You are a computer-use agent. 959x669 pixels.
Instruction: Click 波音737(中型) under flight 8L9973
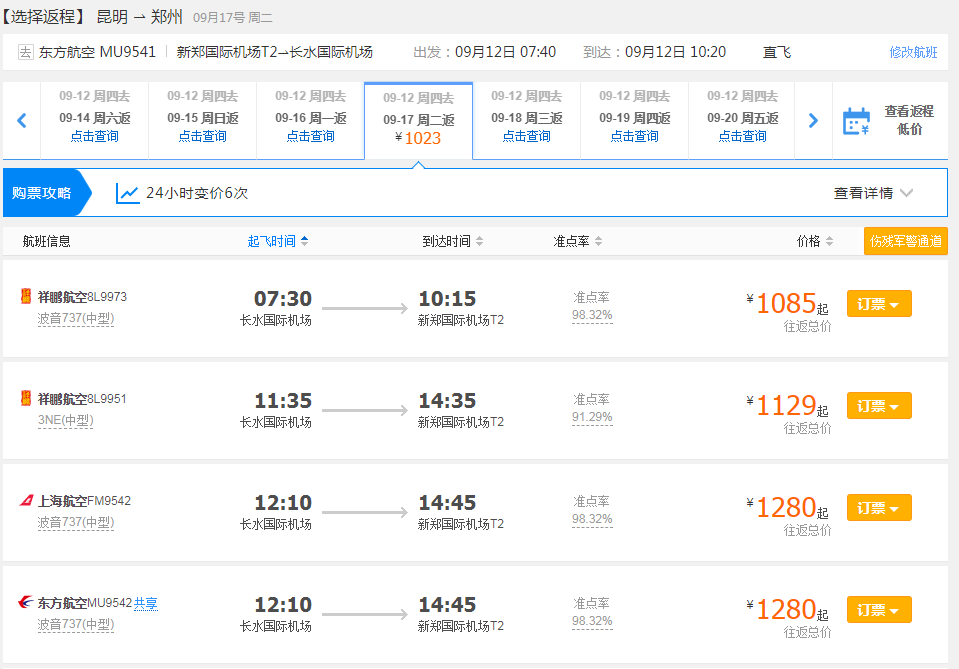(76, 318)
